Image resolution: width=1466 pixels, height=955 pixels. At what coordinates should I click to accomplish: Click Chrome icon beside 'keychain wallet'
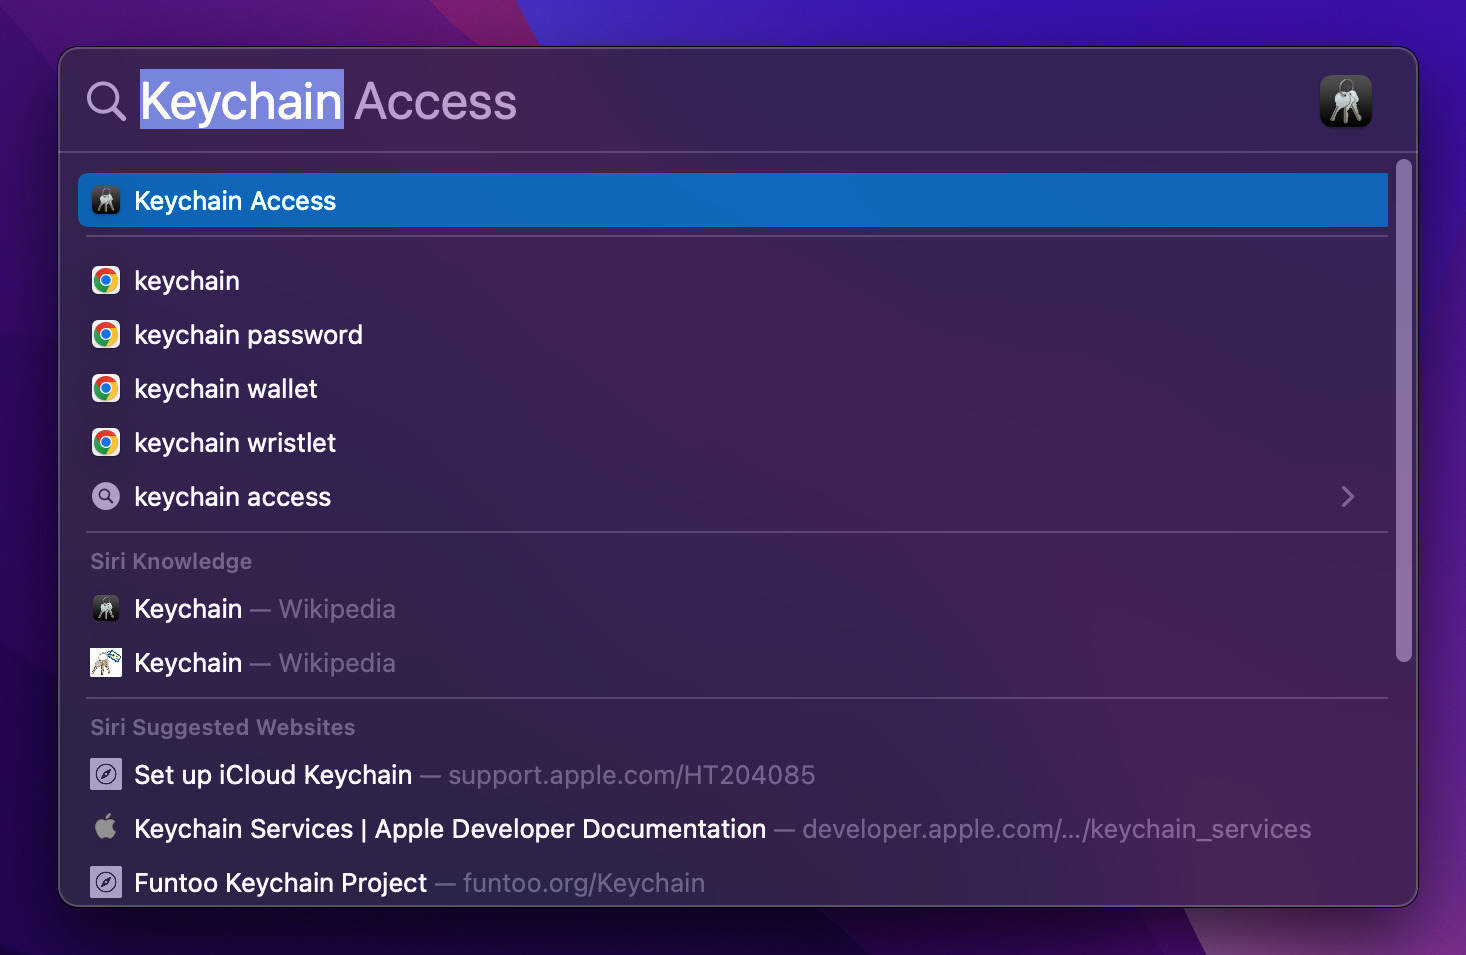tap(106, 389)
